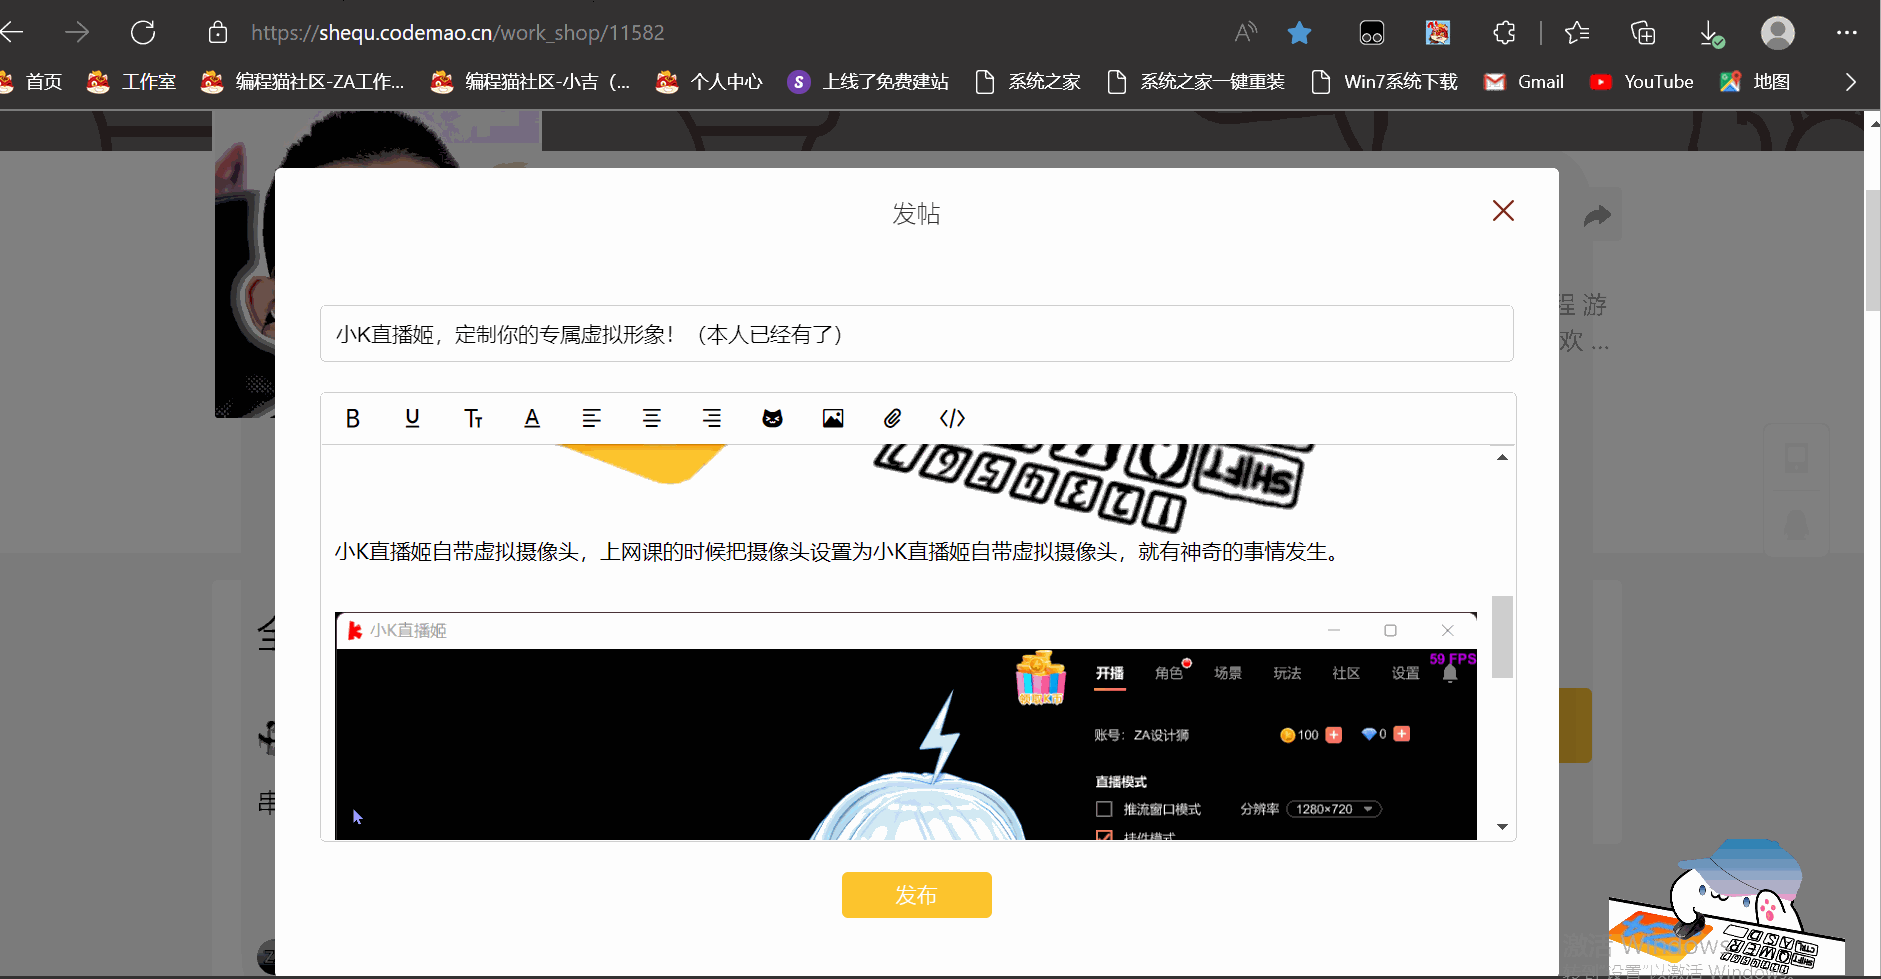The height and width of the screenshot is (979, 1881).
Task: Click the 发布 publish button
Action: pos(917,895)
